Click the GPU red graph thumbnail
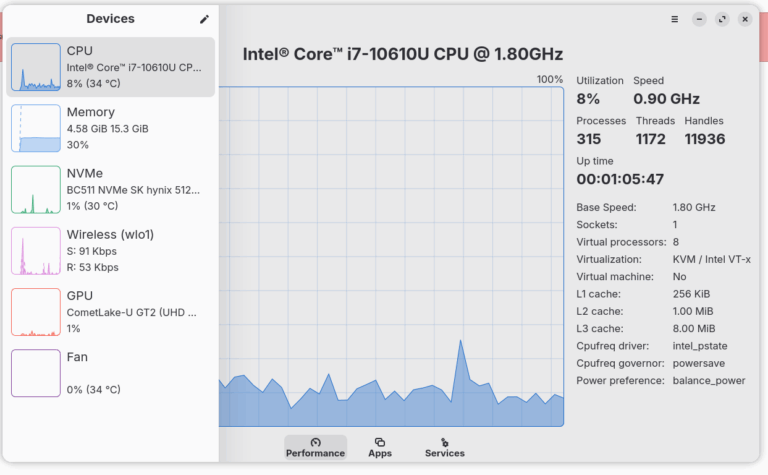 click(x=36, y=312)
